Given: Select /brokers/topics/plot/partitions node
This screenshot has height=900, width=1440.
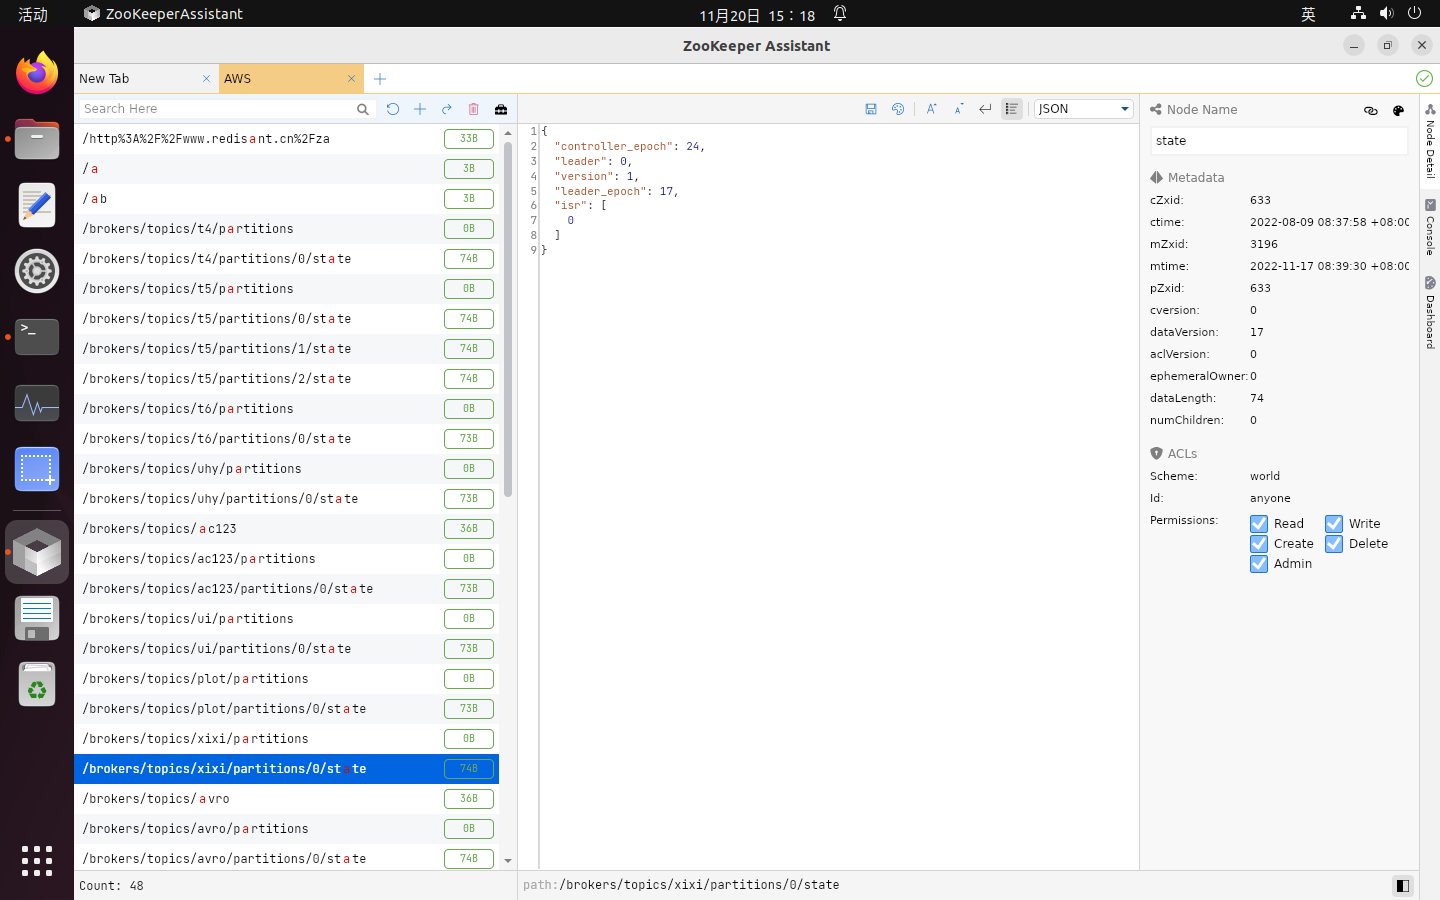Looking at the screenshot, I should 286,679.
